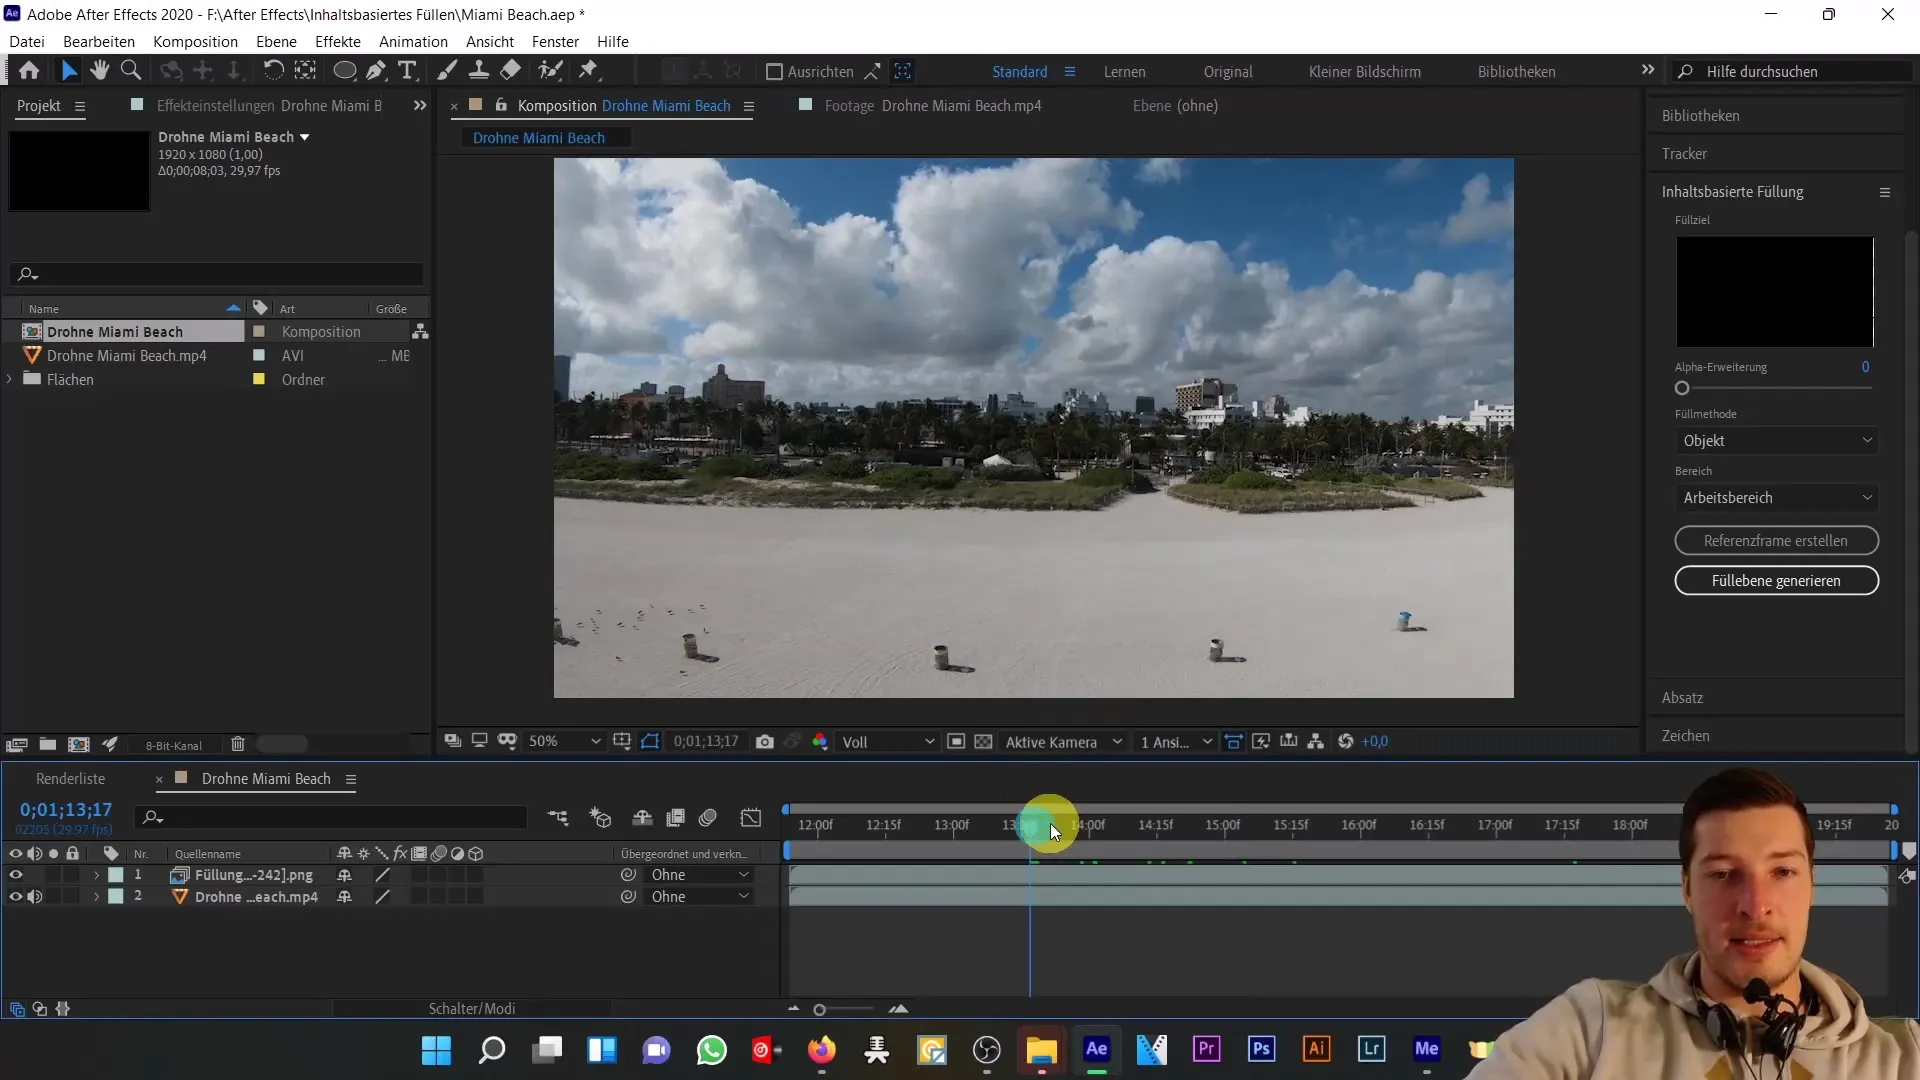The height and width of the screenshot is (1080, 1920).
Task: Open parent dropdown Ohne for layer 2
Action: tap(700, 897)
